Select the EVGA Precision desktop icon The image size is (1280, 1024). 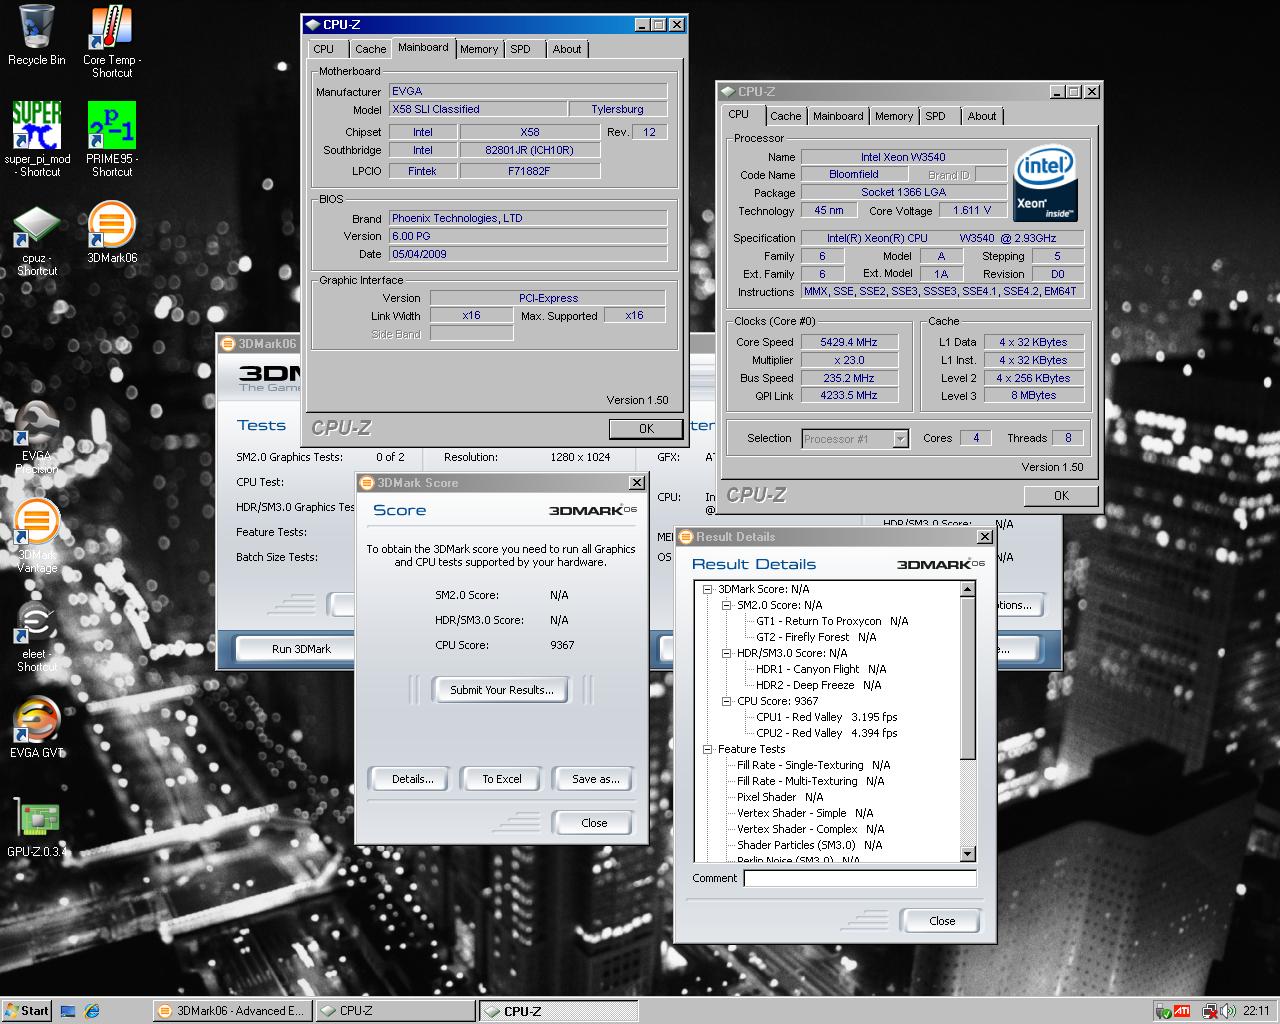pyautogui.click(x=37, y=438)
